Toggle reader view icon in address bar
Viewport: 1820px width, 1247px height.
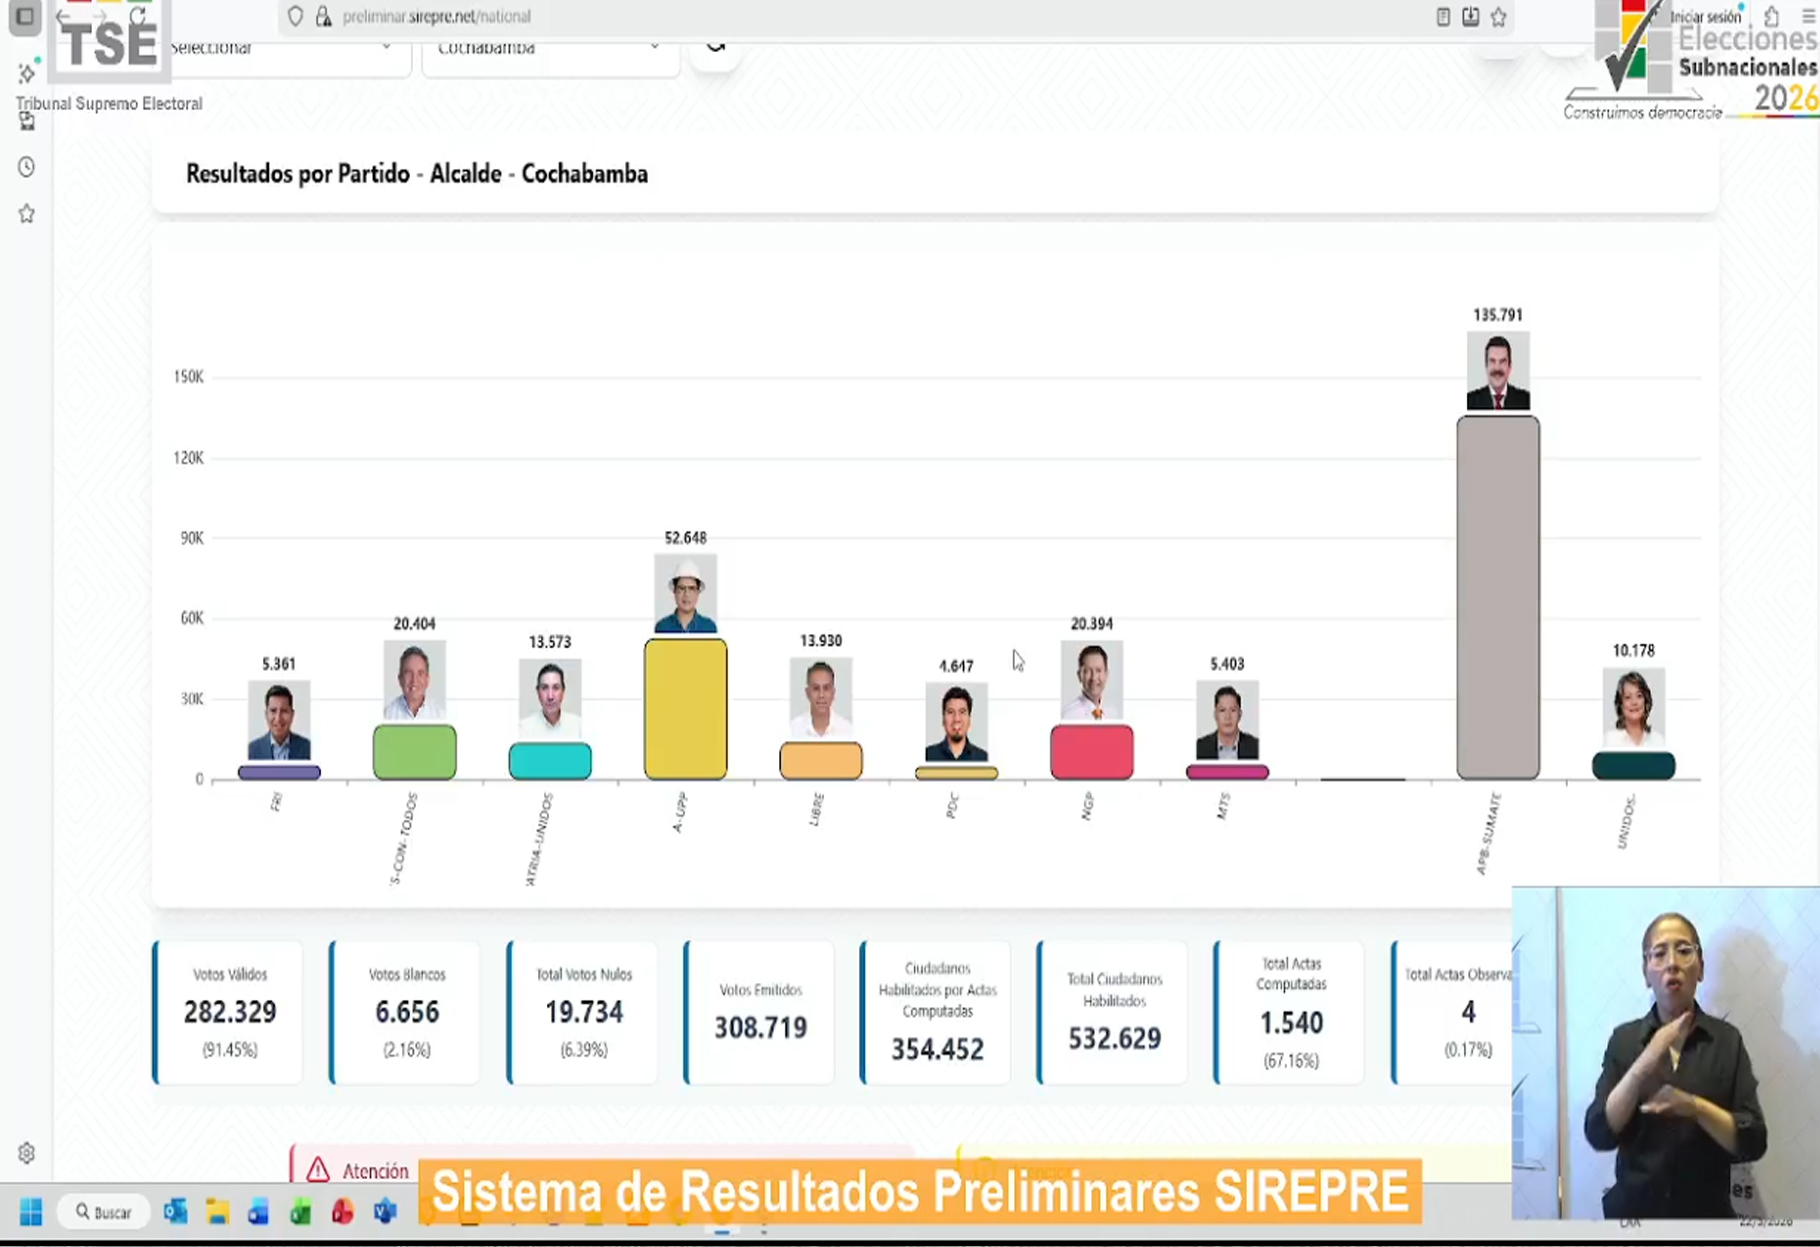click(1443, 17)
